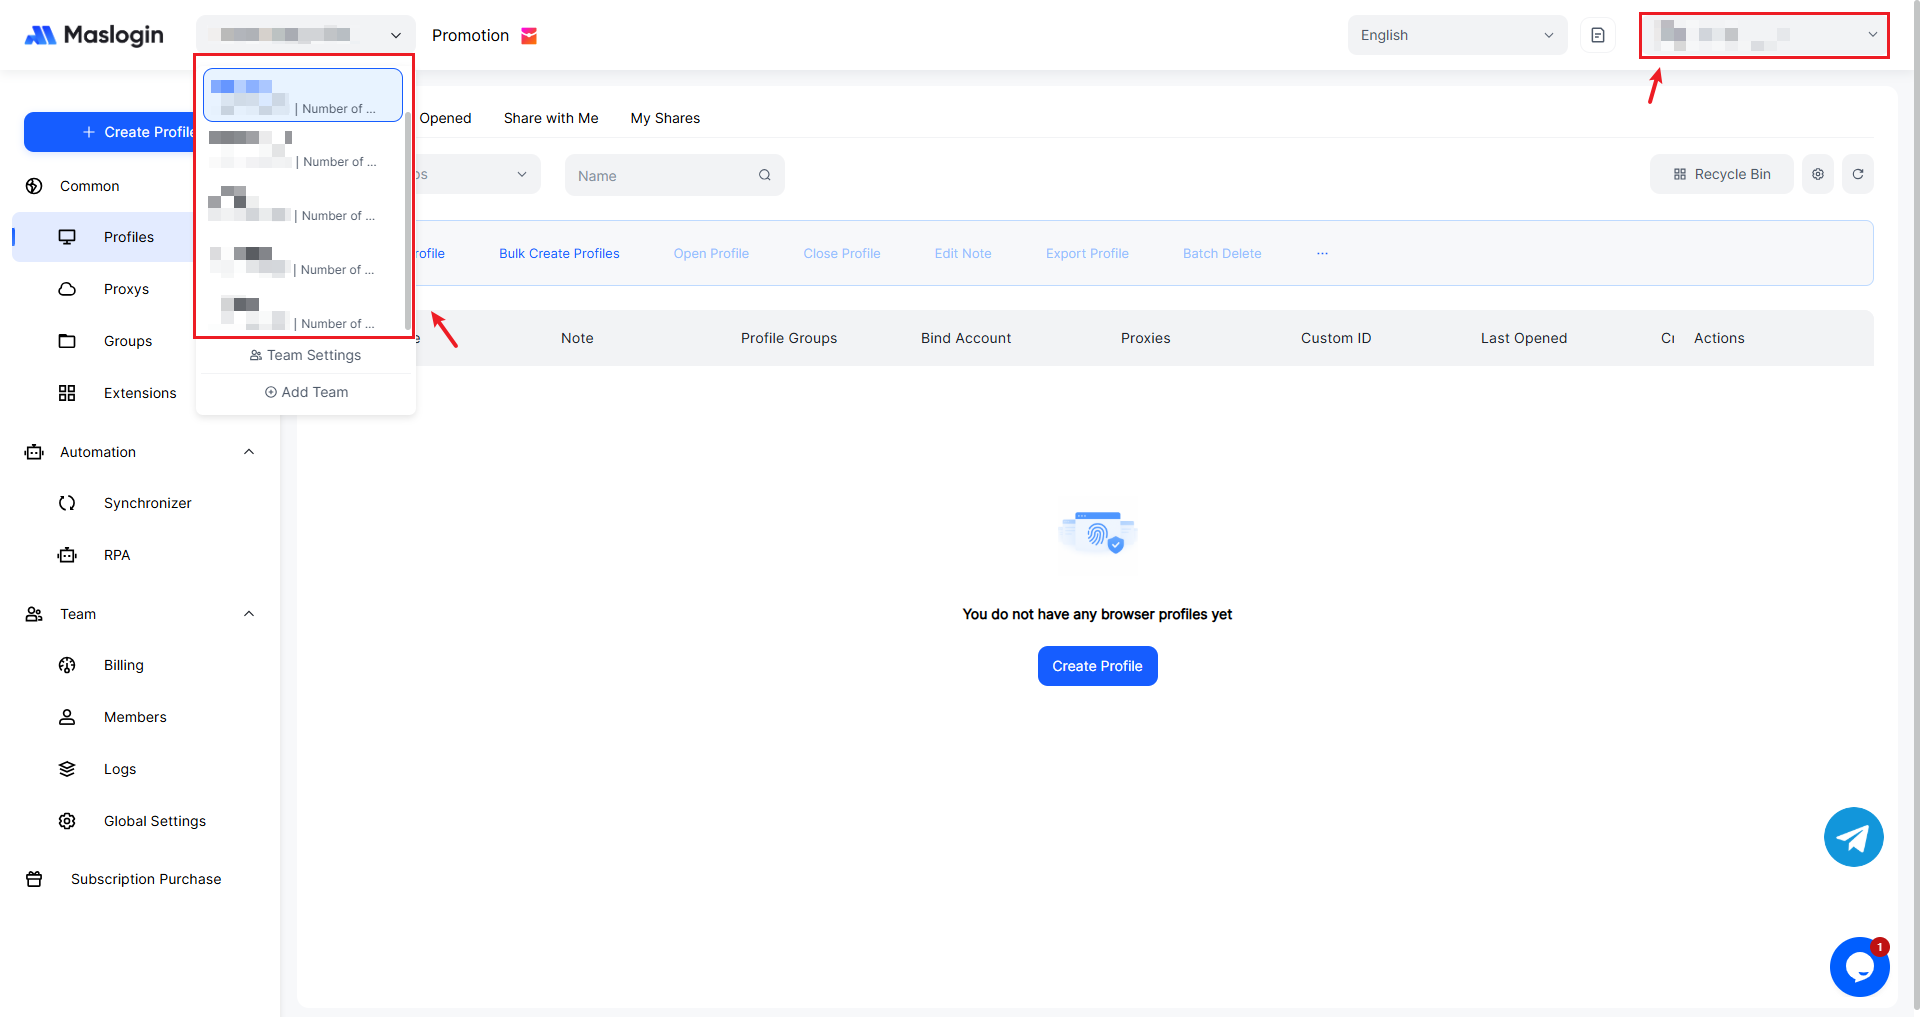Open the user account dropdown
Image resolution: width=1920 pixels, height=1017 pixels.
click(x=1764, y=35)
